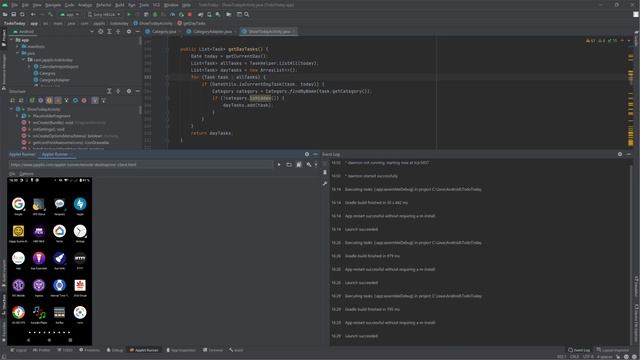Image resolution: width=640 pixels, height=360 pixels.
Task: Click the folder icon in Applet Runner toolbar
Action: 289,164
